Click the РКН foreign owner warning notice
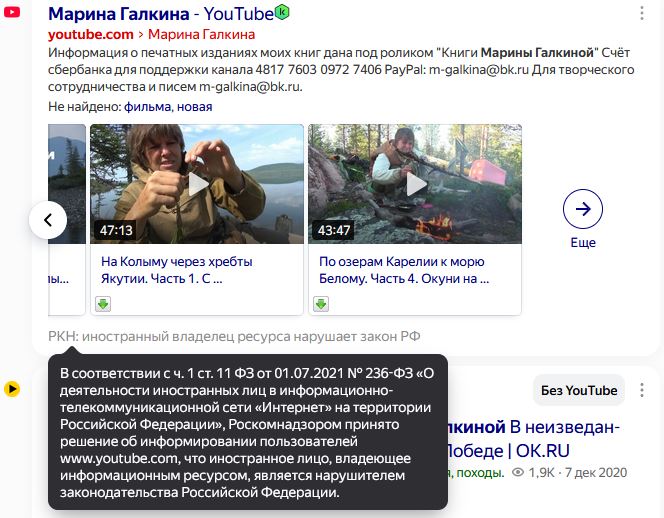This screenshot has width=664, height=518. [x=234, y=336]
